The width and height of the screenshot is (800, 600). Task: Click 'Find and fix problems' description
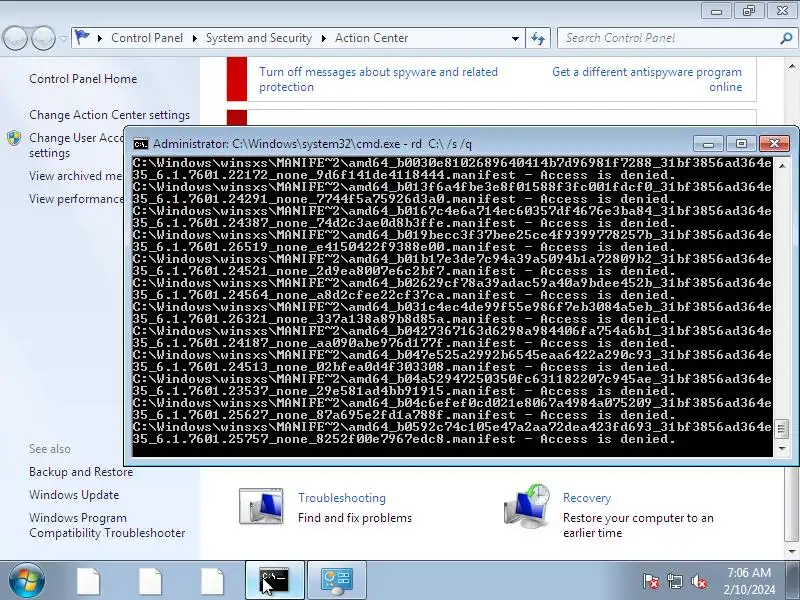tap(355, 518)
